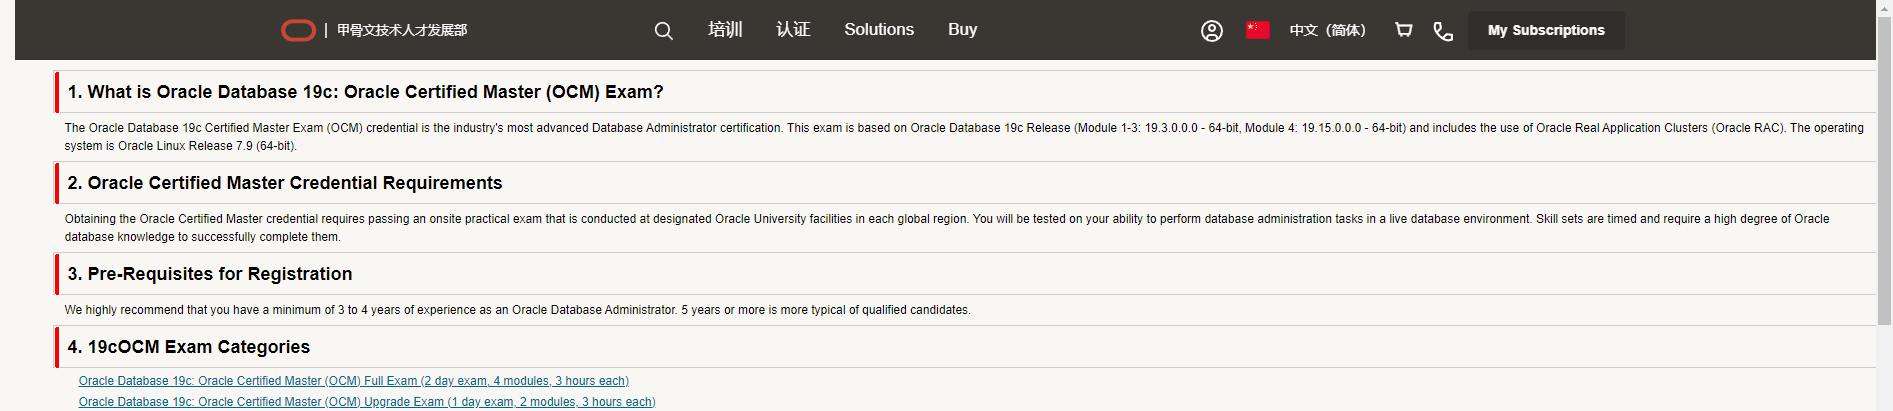Viewport: 1893px width, 411px height.
Task: View the shopping cart
Action: 1404,30
